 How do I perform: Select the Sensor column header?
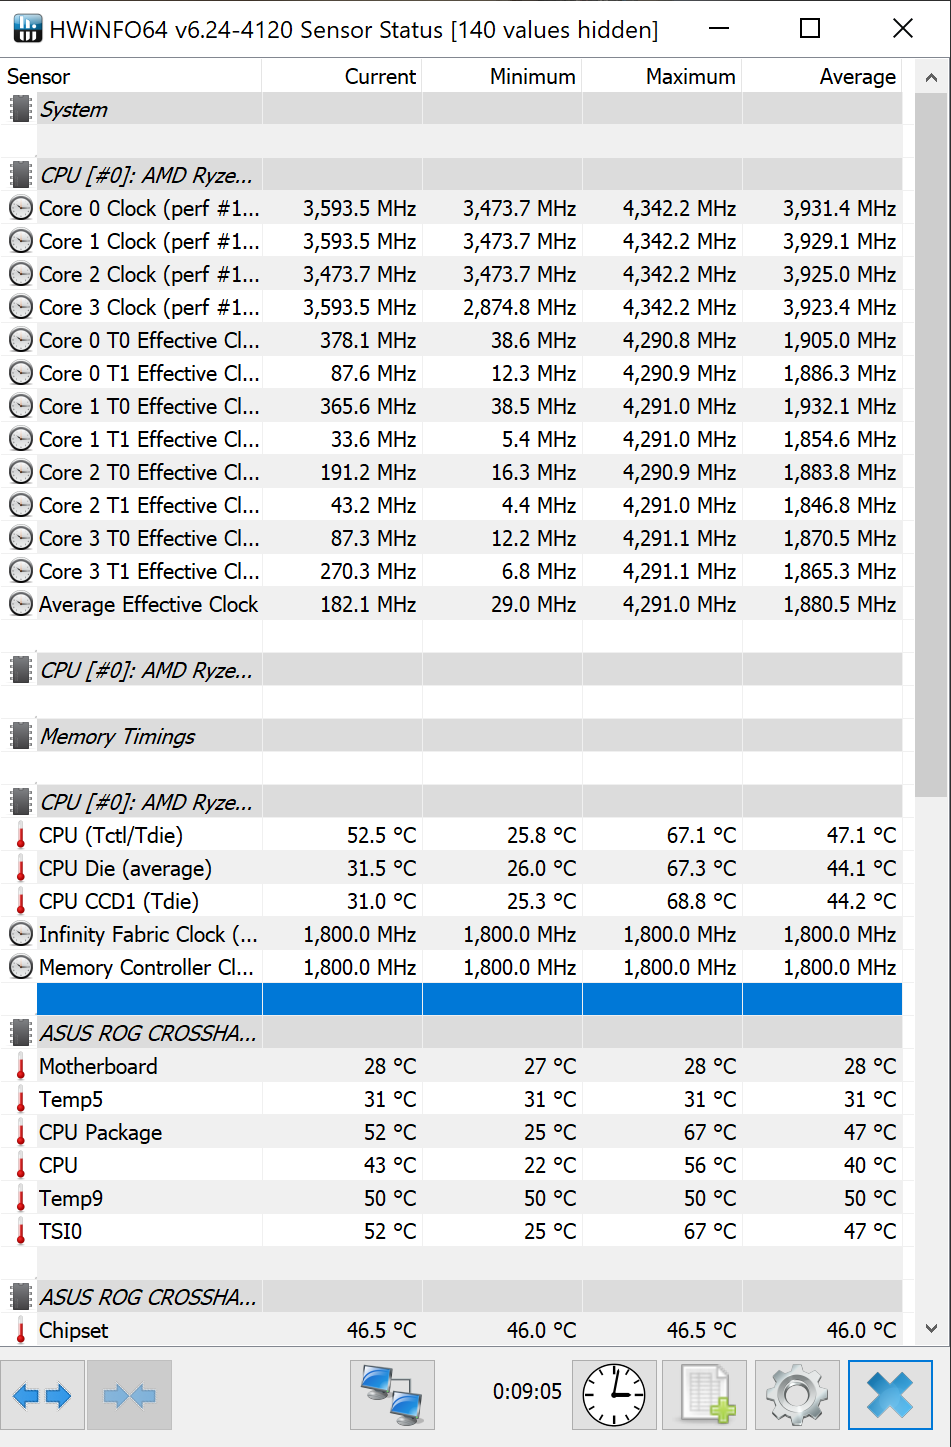pos(39,77)
